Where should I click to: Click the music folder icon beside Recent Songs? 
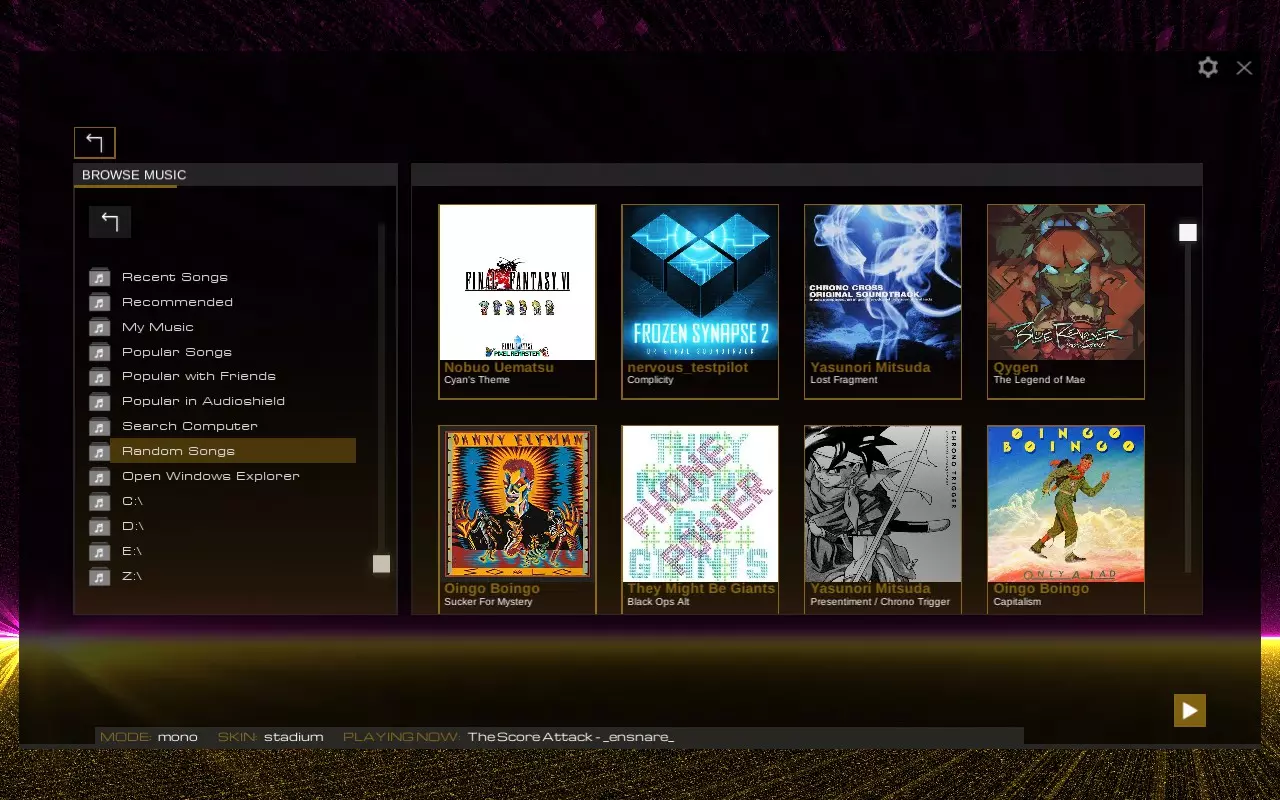tap(99, 277)
